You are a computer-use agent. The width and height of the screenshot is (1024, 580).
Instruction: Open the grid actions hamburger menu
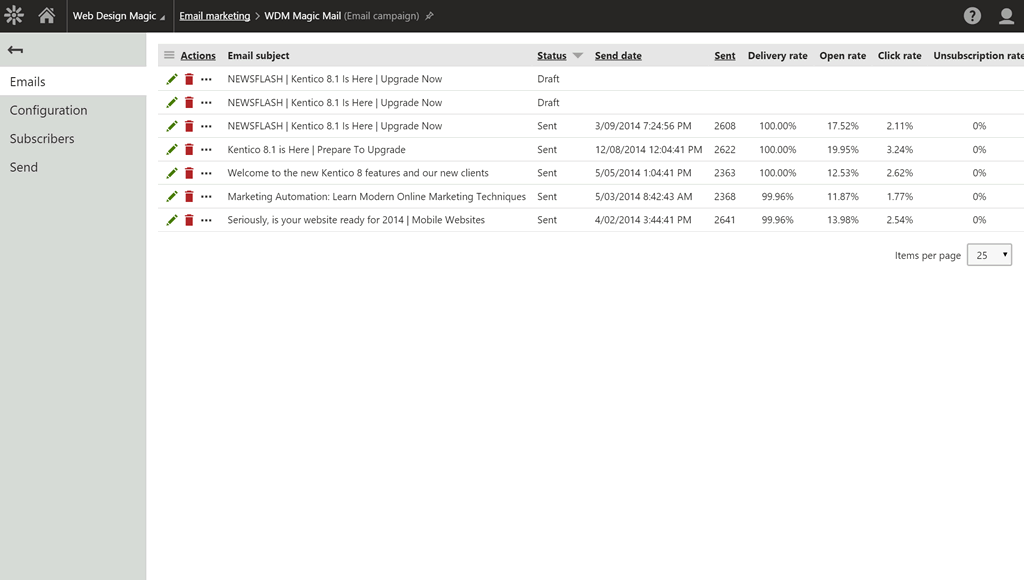[169, 56]
